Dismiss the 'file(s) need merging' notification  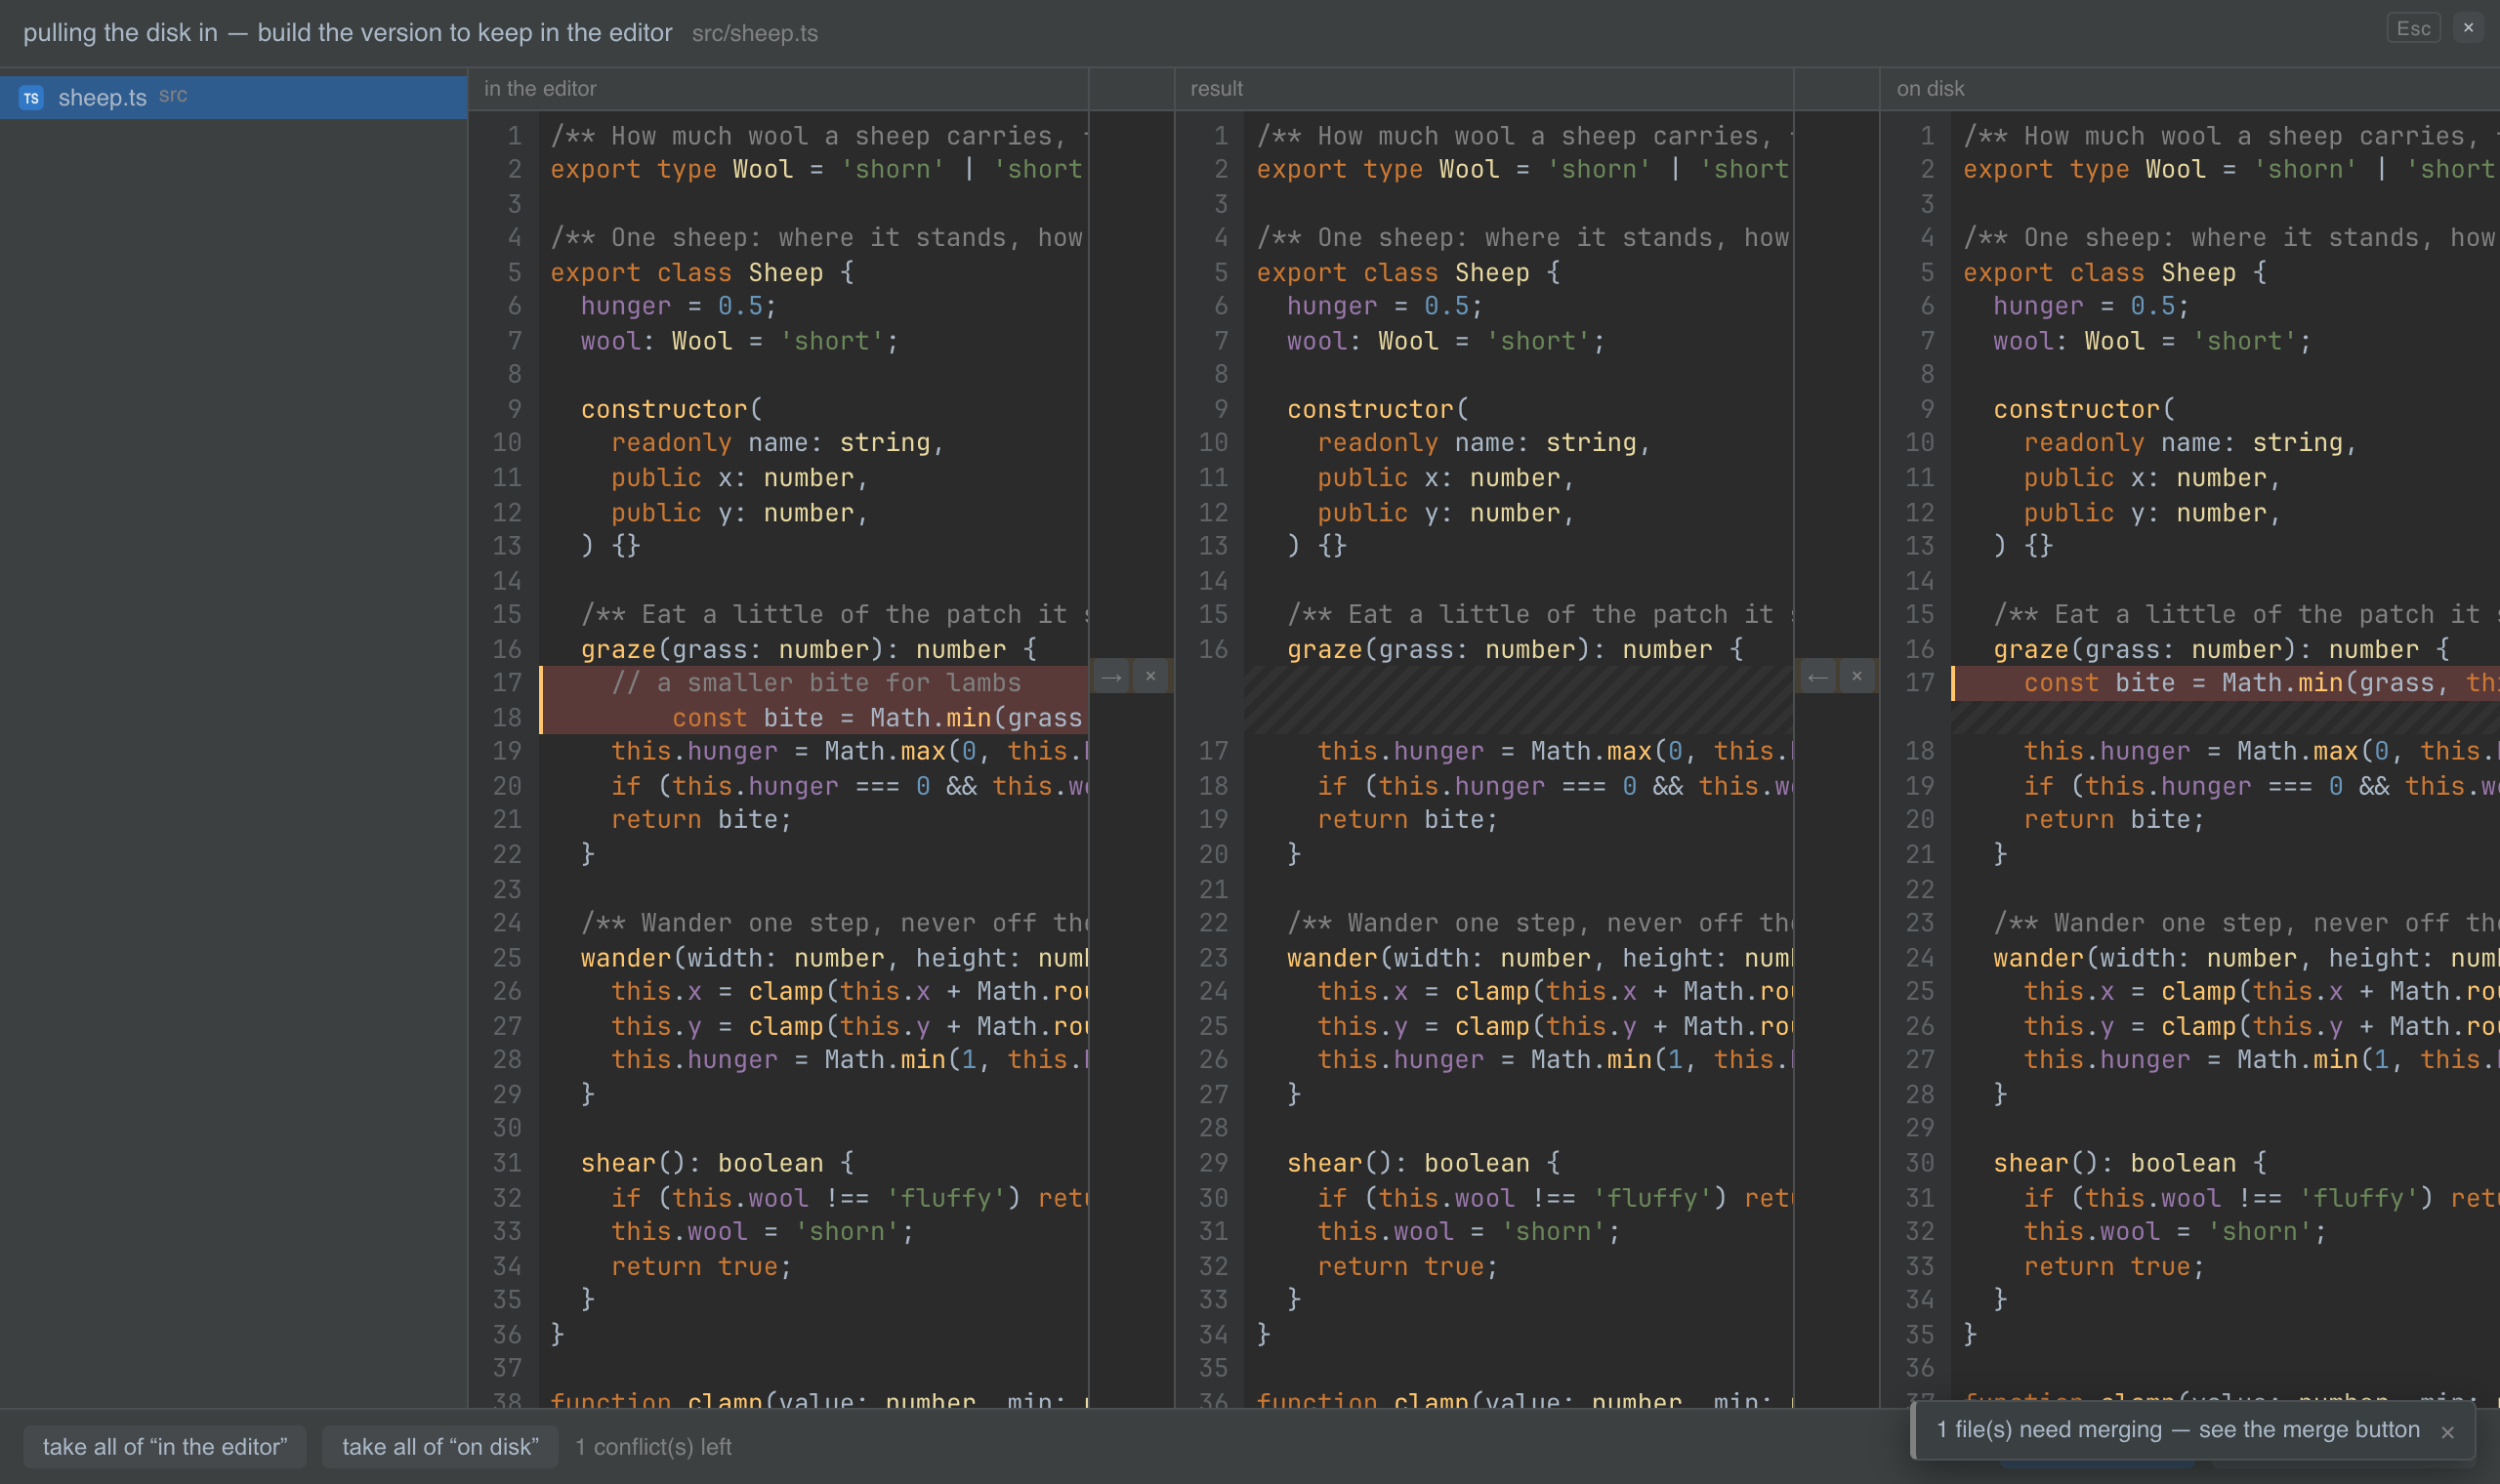coord(2448,1432)
